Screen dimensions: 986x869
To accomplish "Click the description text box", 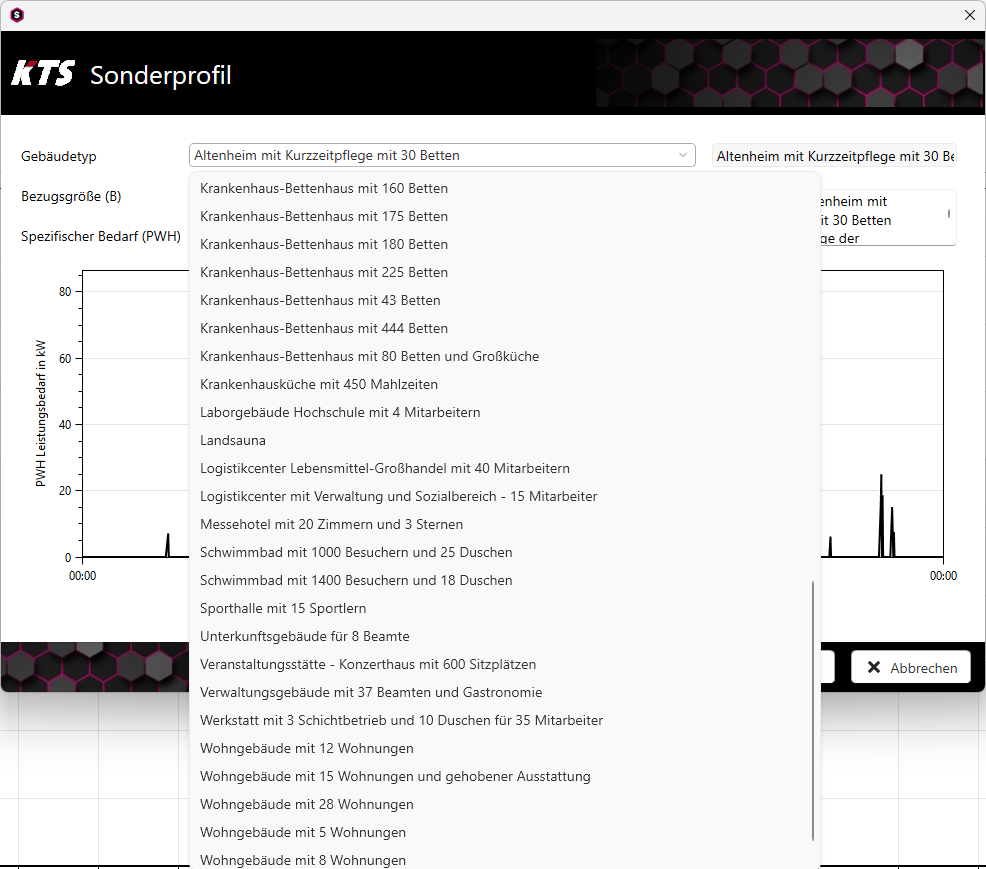I will click(888, 218).
